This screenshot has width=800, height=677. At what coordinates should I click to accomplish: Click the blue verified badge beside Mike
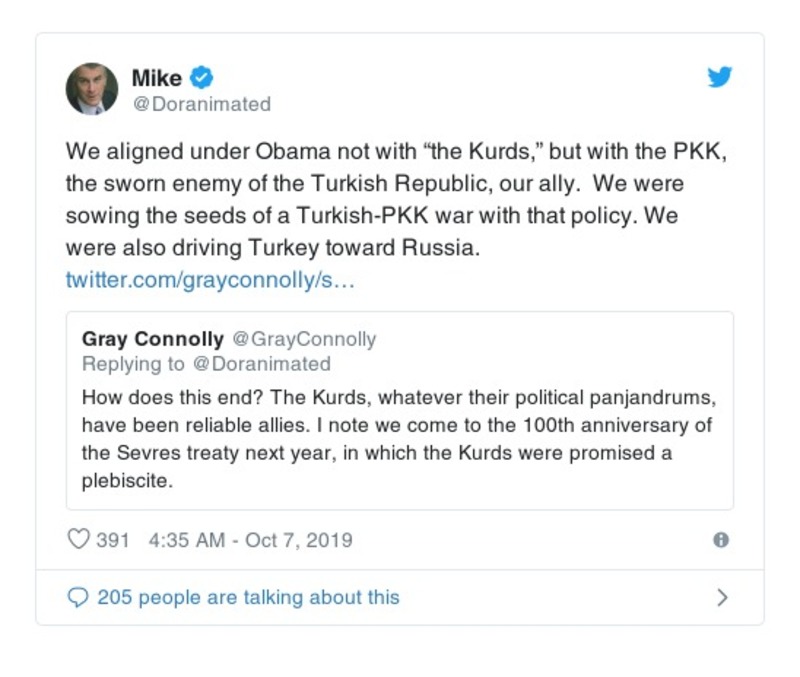(201, 77)
